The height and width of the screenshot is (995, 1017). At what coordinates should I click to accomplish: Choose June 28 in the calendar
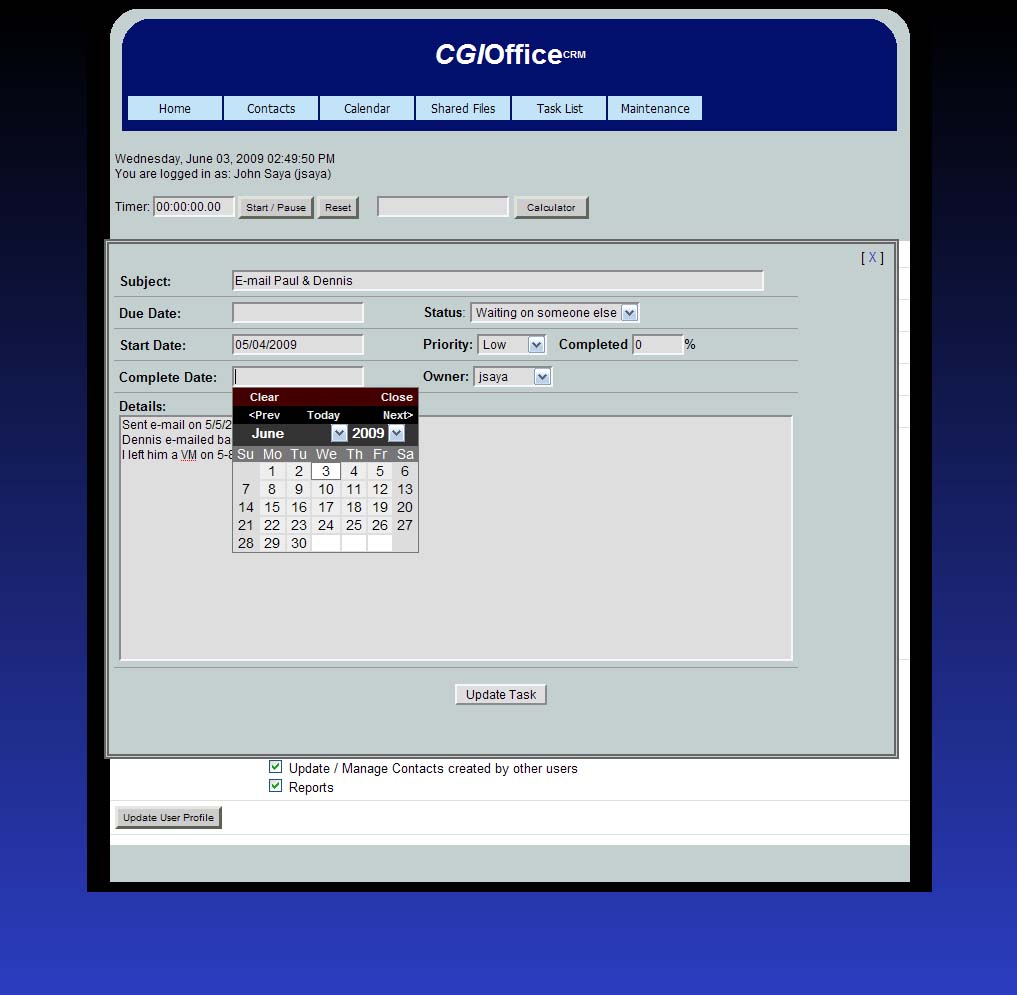246,543
